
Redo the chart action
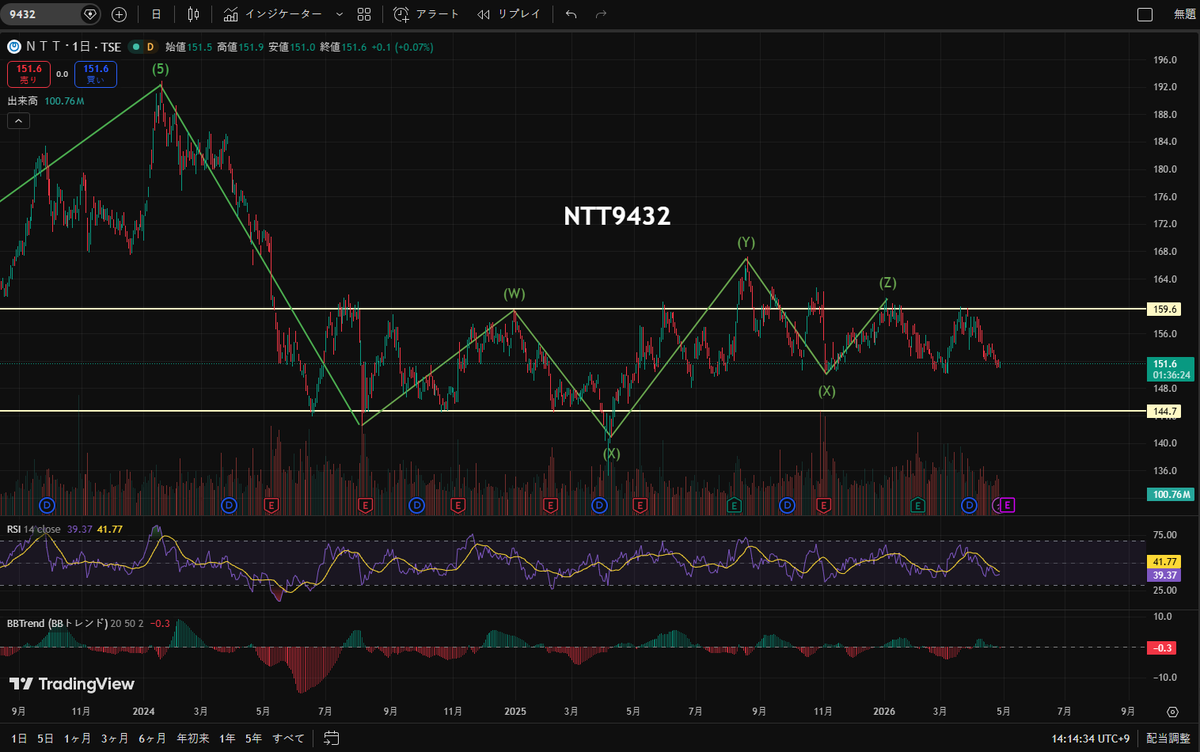coord(601,14)
